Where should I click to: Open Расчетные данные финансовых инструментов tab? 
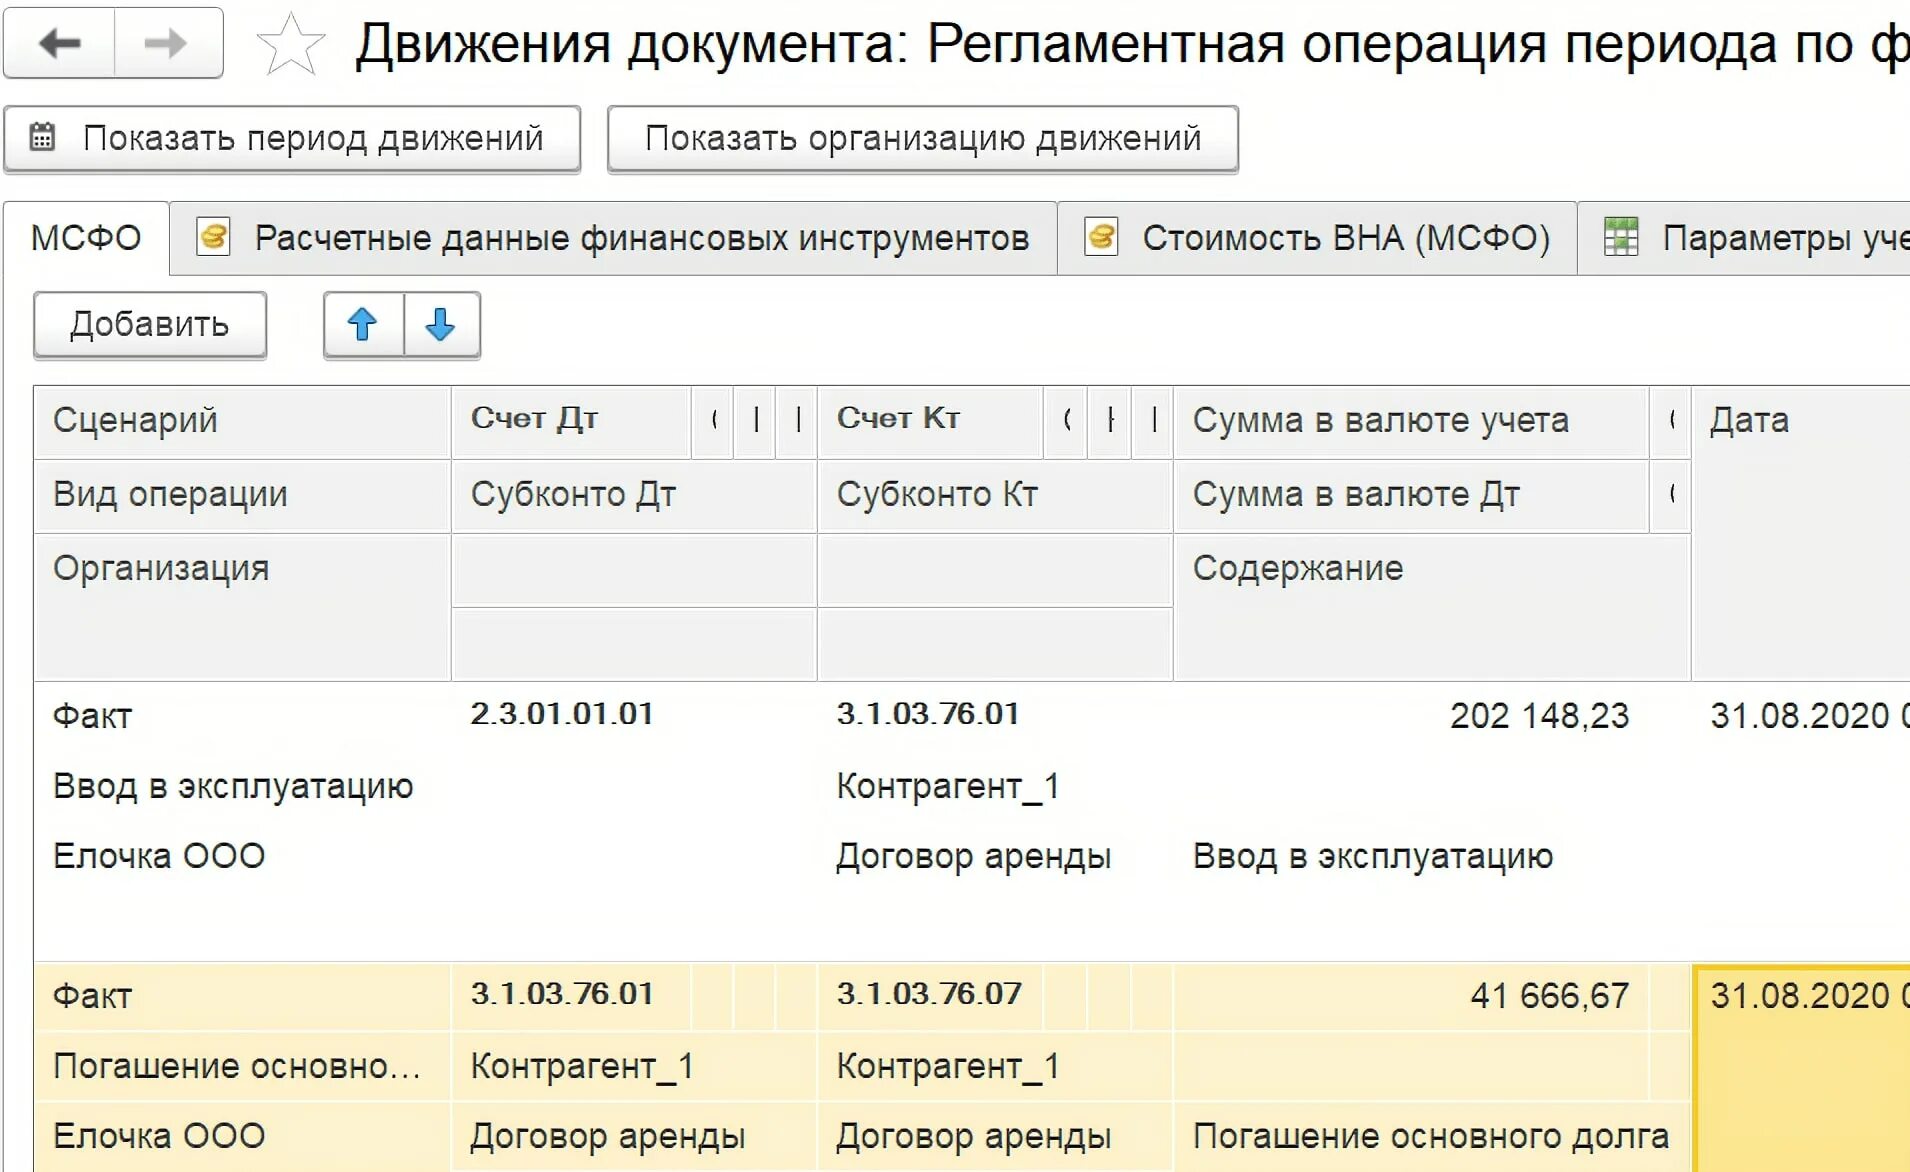pos(613,238)
